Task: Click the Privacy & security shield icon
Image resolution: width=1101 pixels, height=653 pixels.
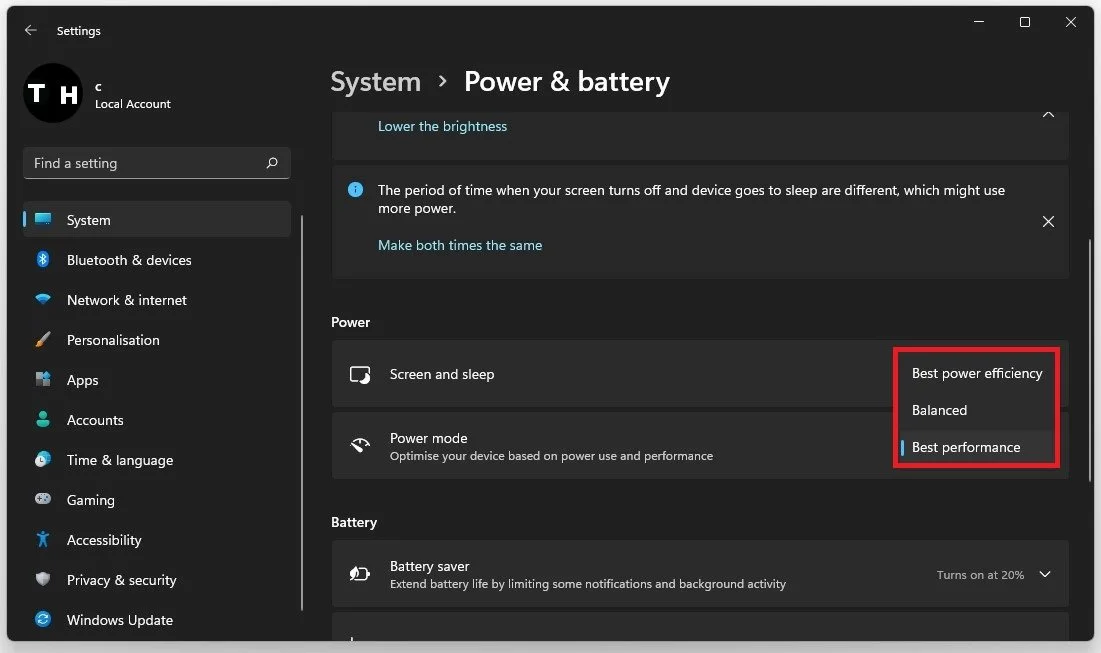Action: (x=43, y=579)
